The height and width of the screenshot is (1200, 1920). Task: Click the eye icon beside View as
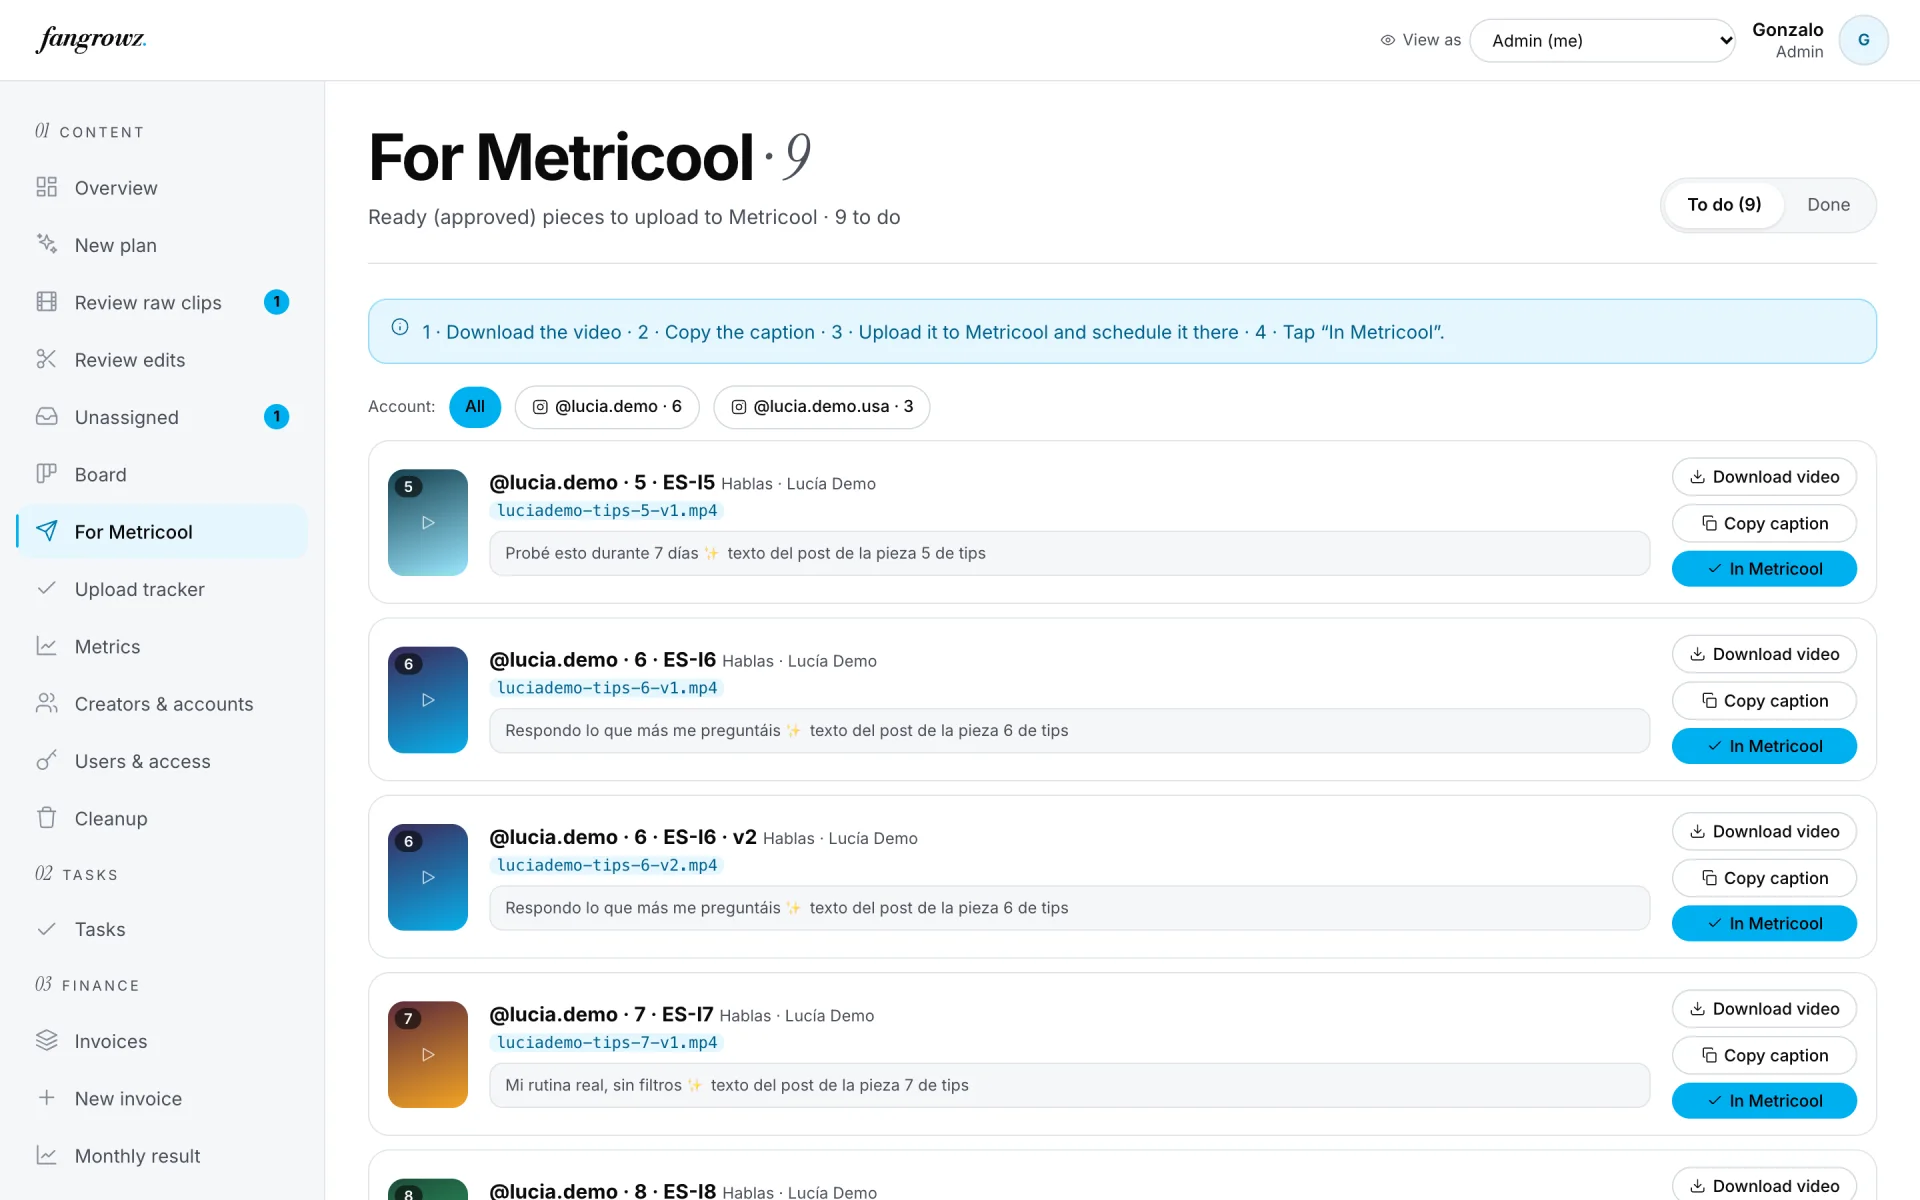[1388, 40]
